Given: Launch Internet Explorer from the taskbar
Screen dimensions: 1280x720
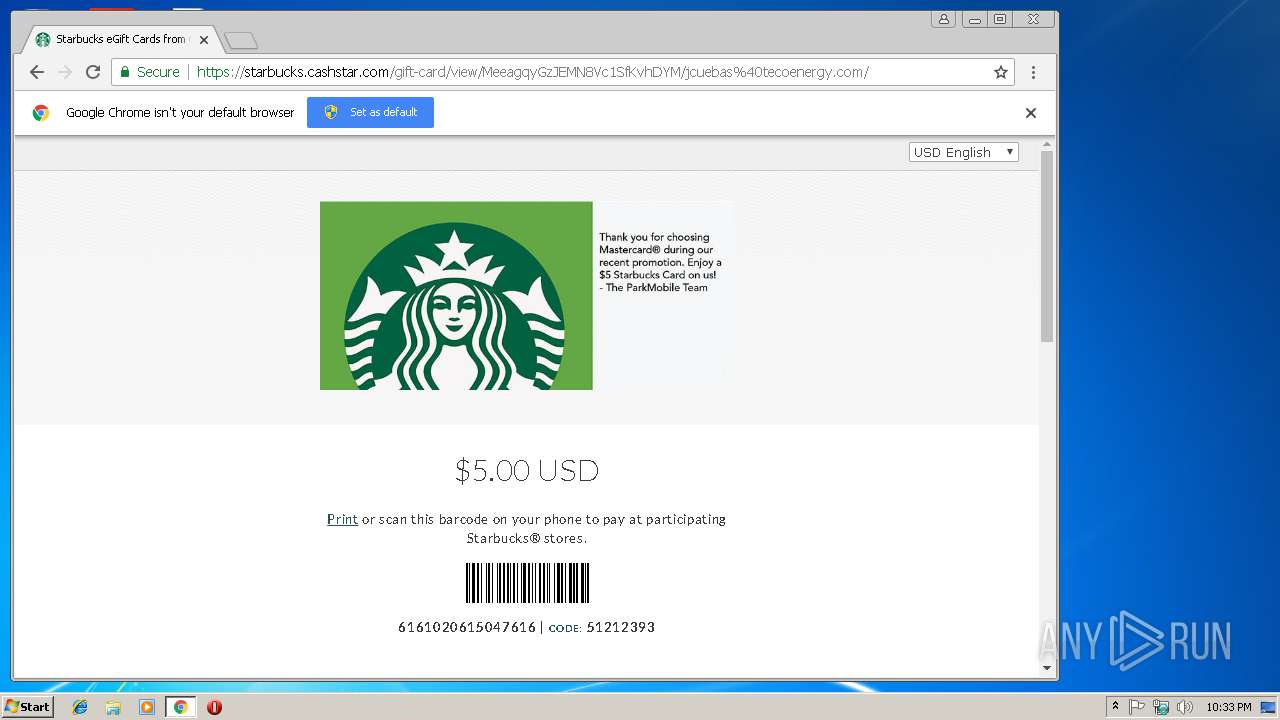Looking at the screenshot, I should coord(80,707).
